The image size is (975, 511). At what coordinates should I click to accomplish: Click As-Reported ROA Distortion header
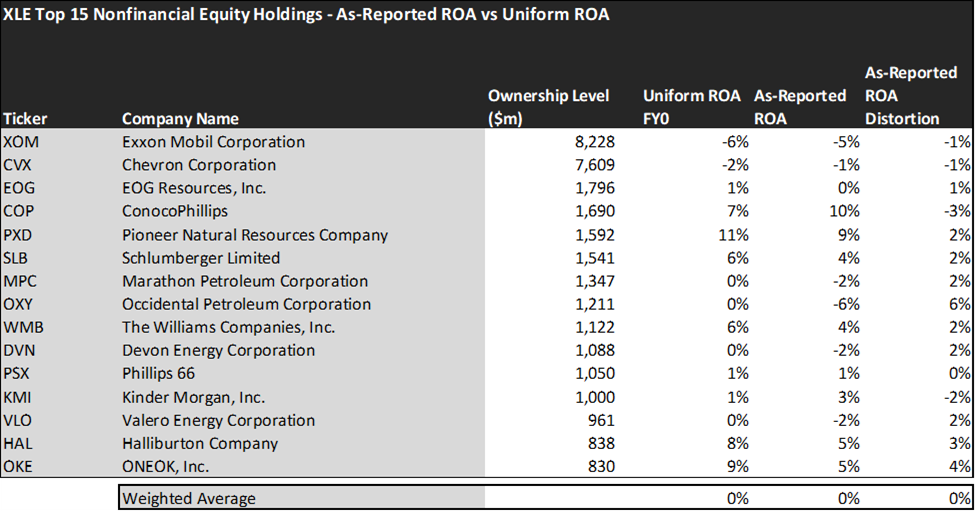911,96
